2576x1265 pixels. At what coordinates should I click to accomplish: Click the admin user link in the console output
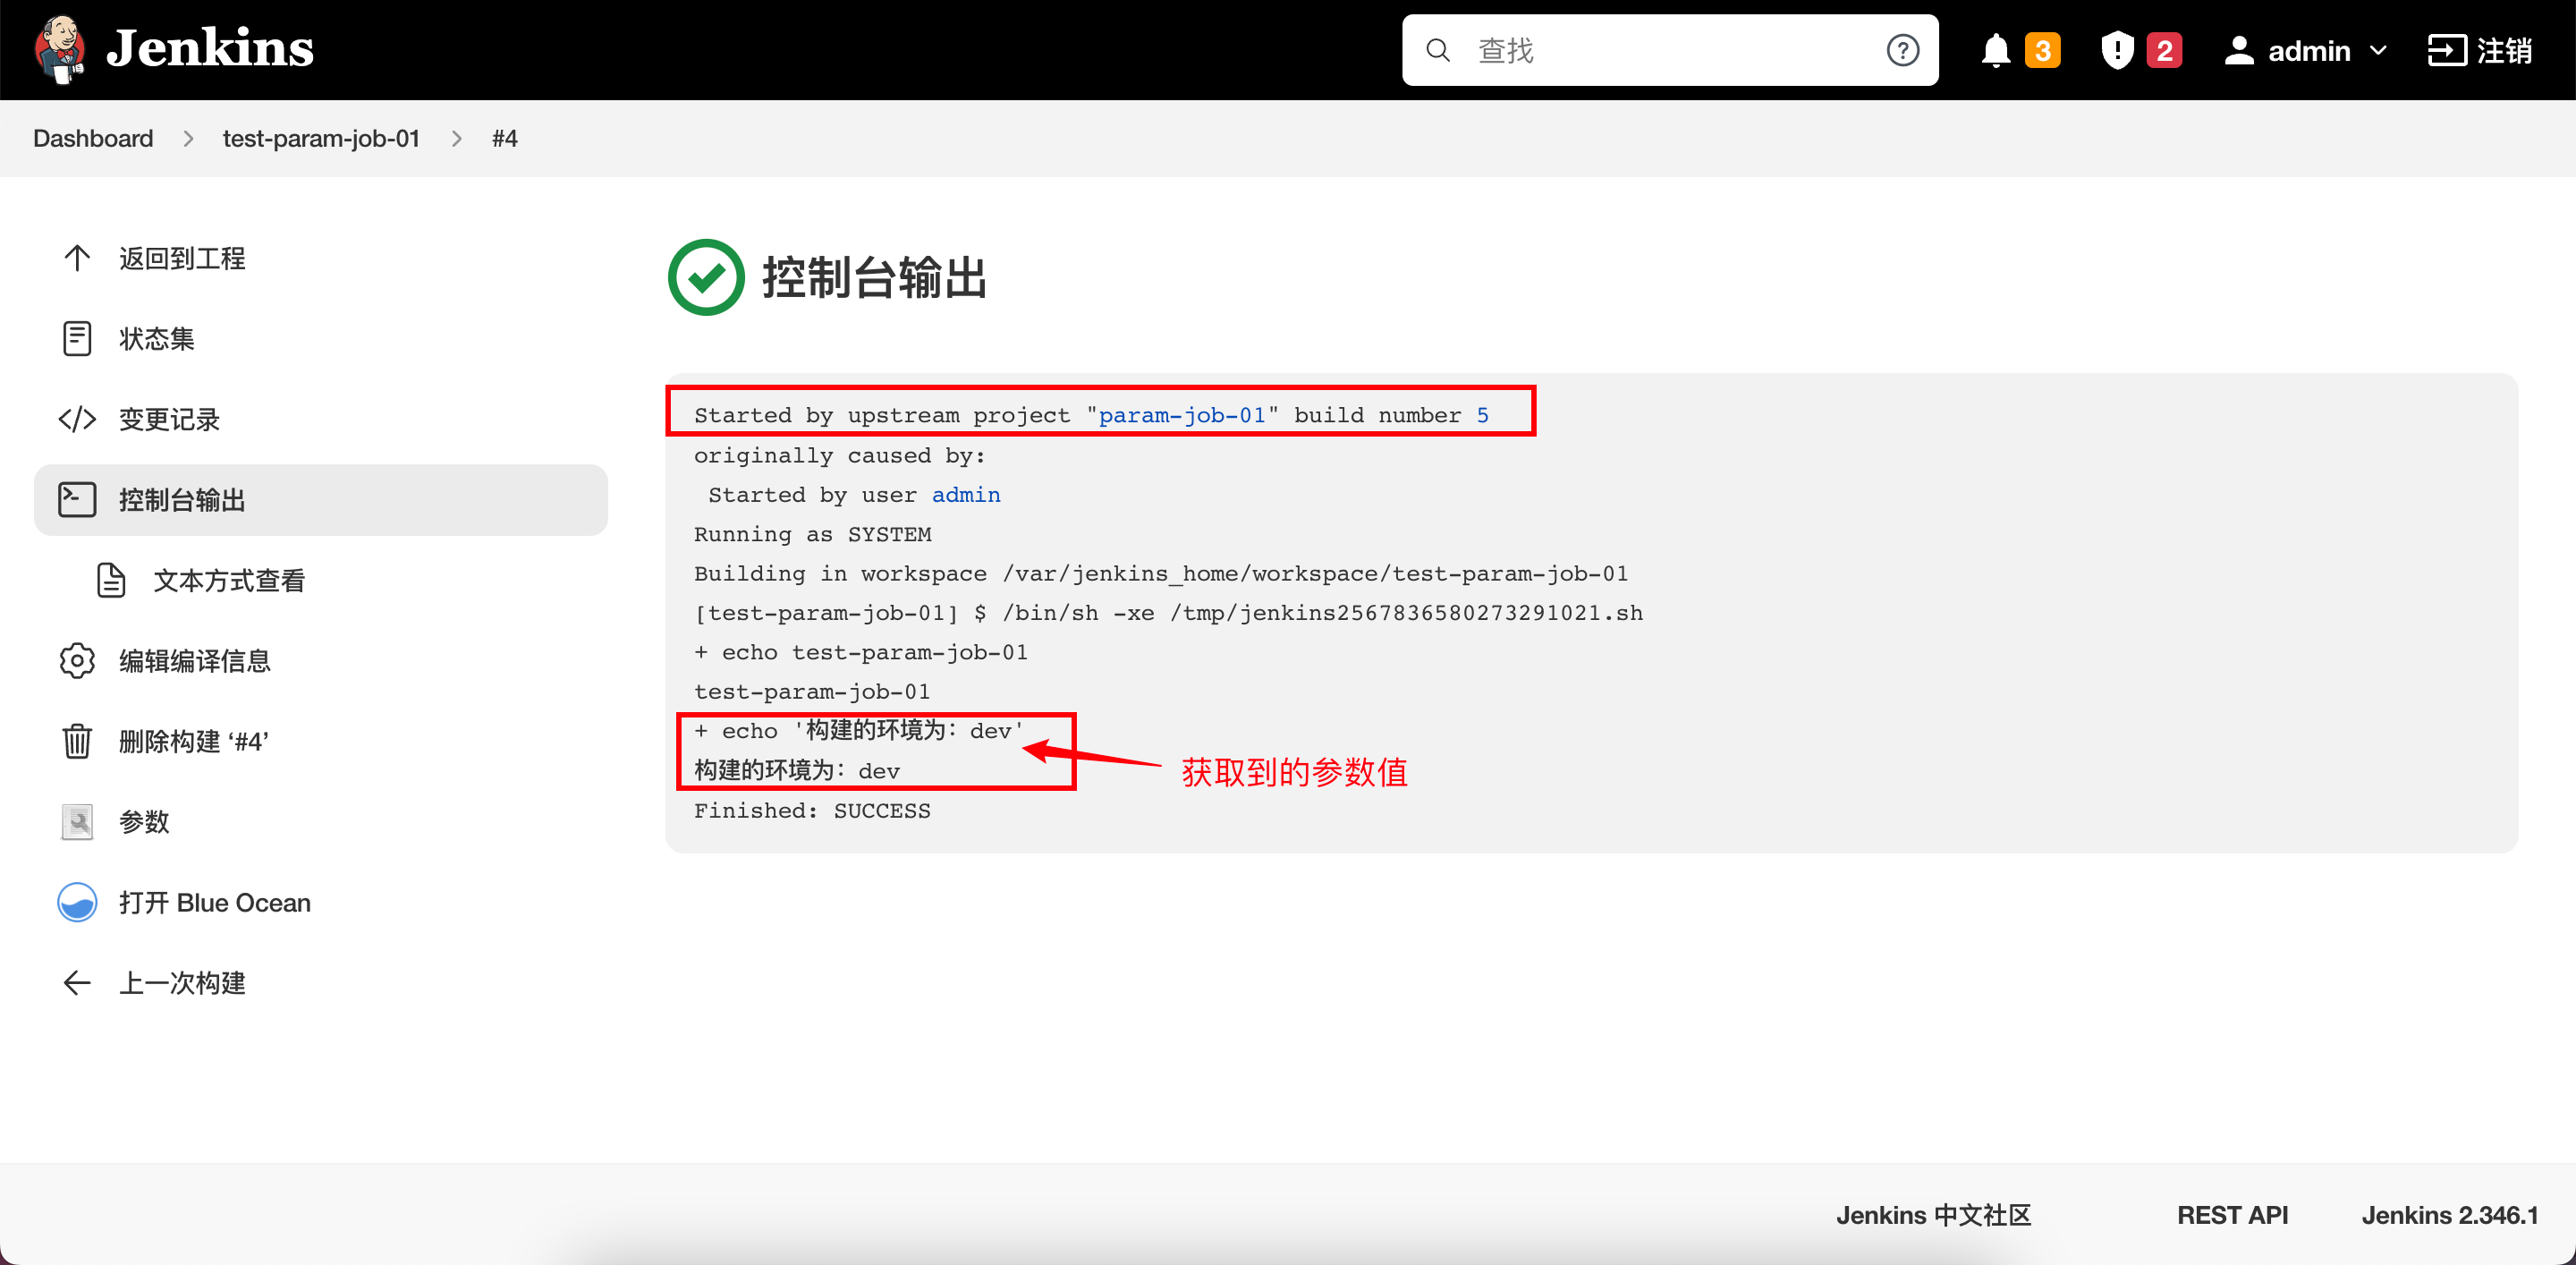click(x=965, y=495)
